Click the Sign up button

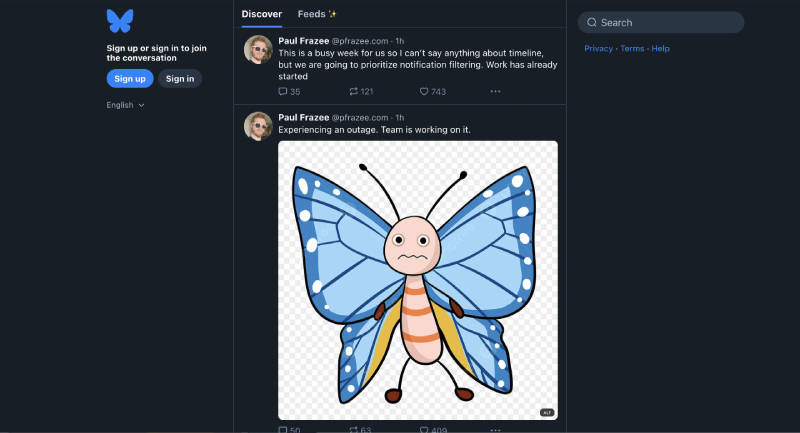[x=130, y=79]
